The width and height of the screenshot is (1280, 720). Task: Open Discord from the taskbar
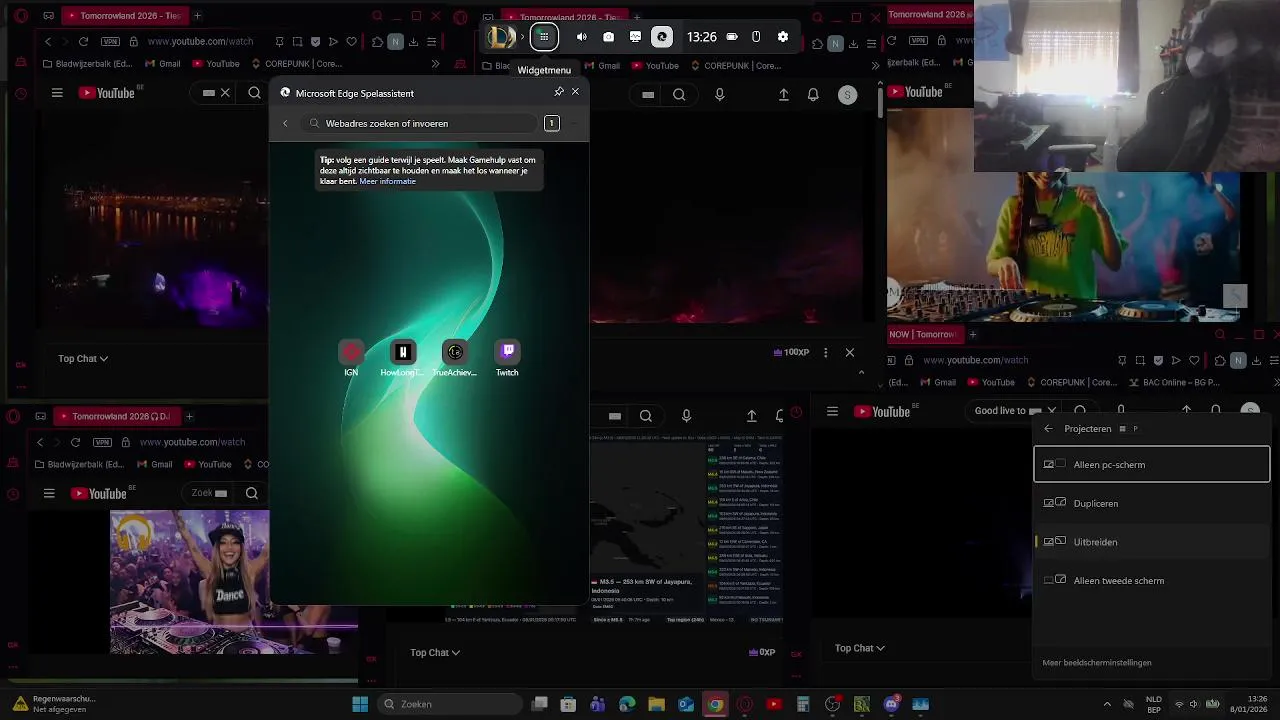(x=891, y=704)
